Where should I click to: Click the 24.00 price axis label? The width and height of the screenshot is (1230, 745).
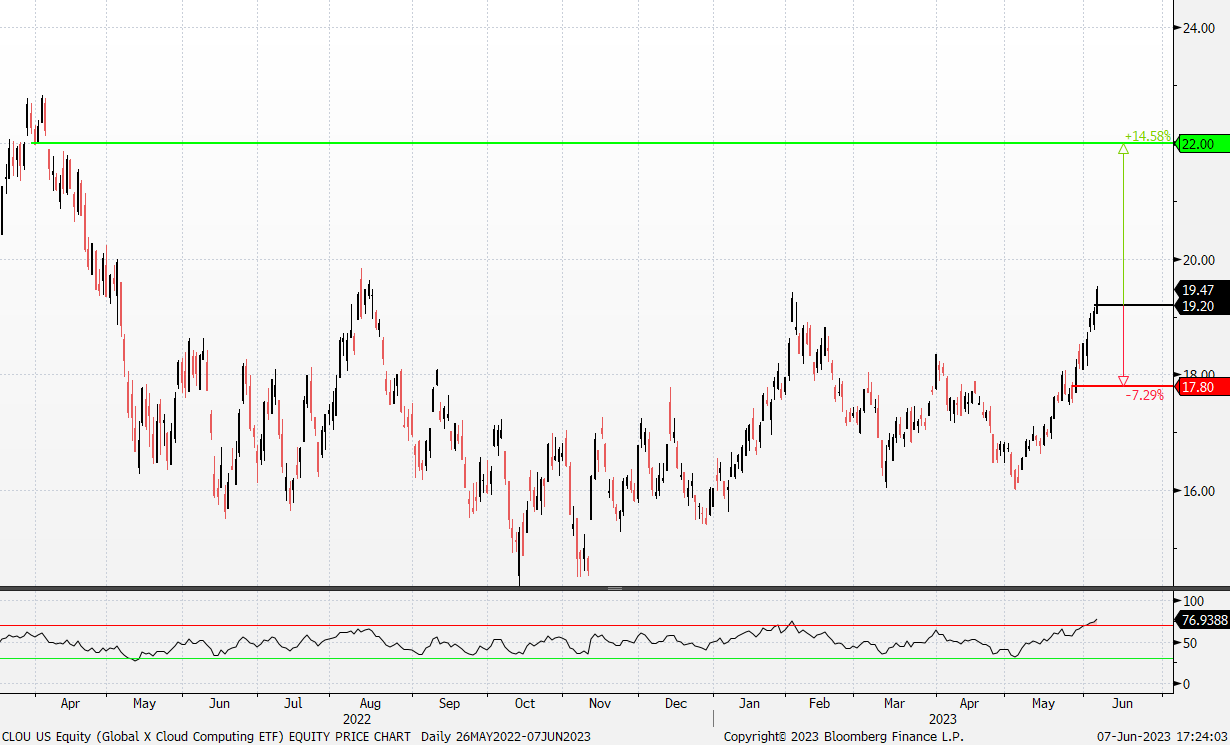1198,28
